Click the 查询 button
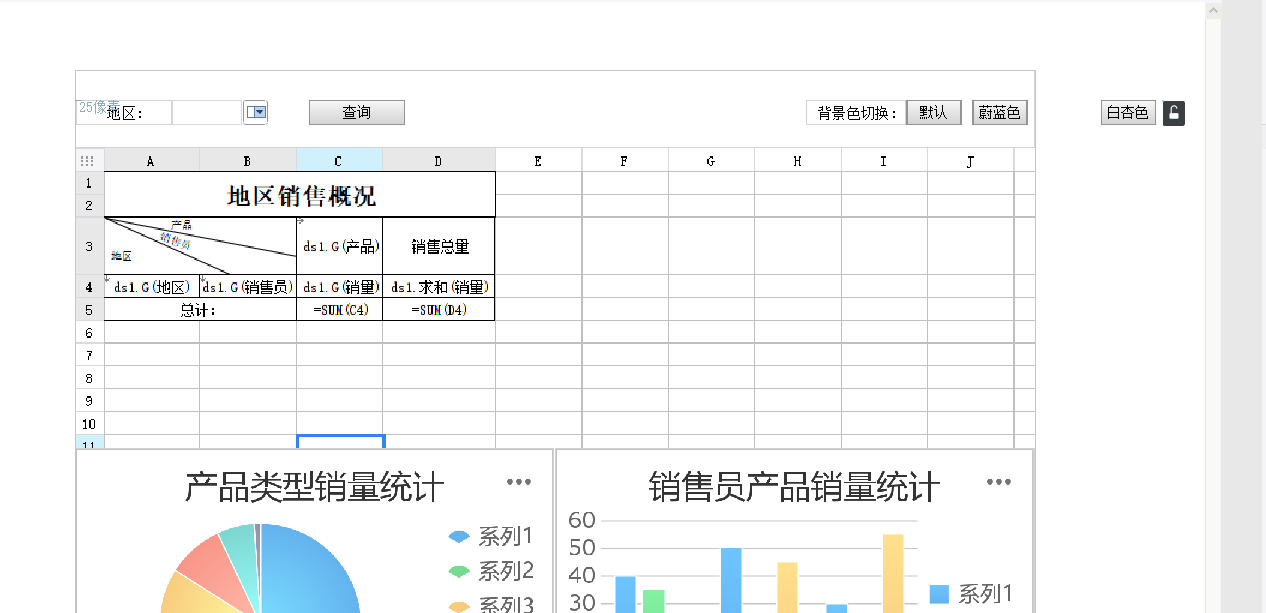This screenshot has height=613, width=1266. (357, 113)
